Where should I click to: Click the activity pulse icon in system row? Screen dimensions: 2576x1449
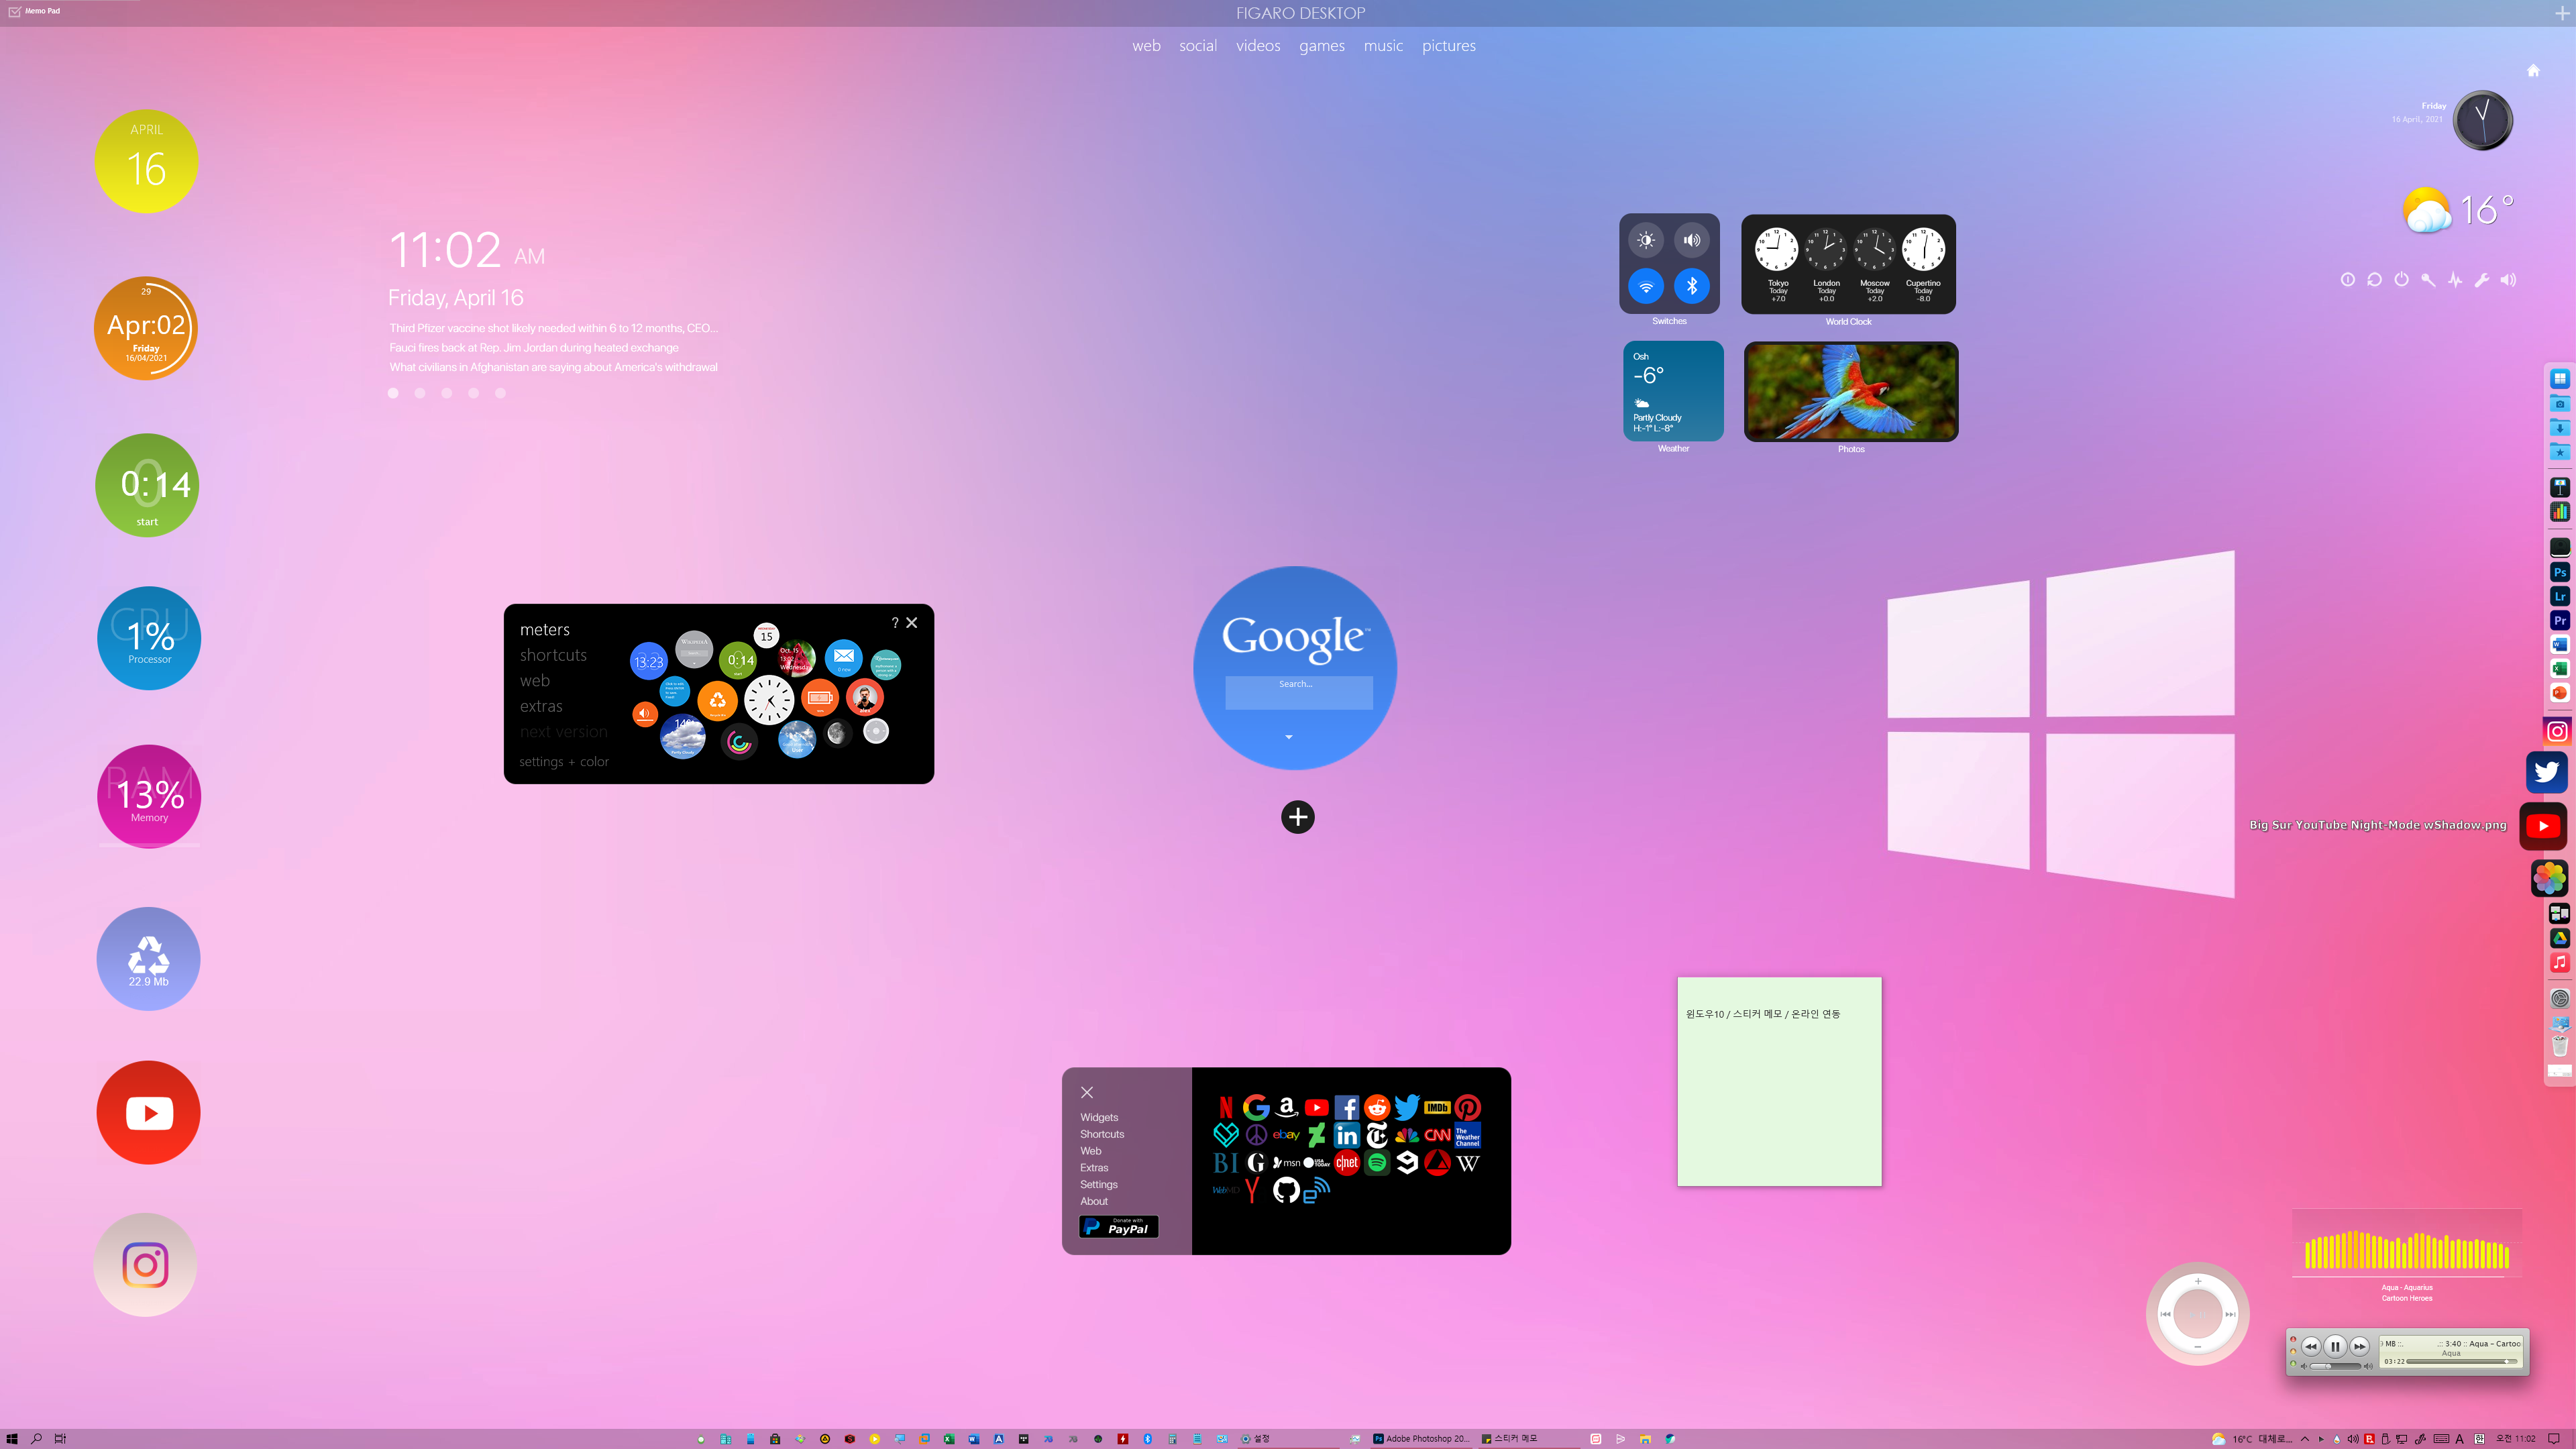[2455, 280]
